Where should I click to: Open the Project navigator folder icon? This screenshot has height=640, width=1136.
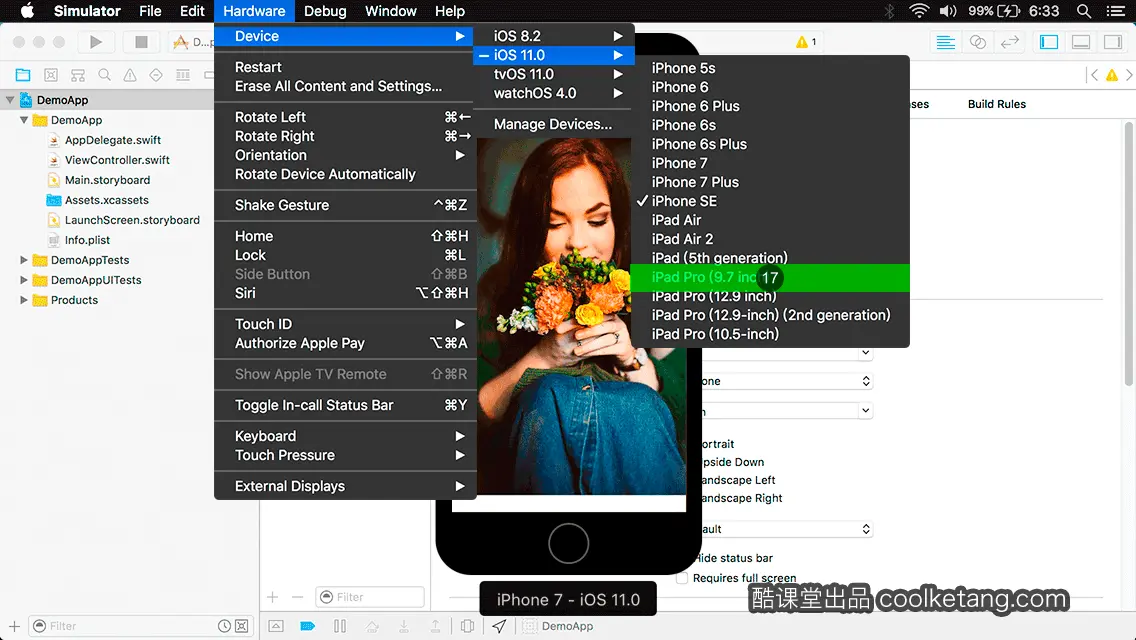23,75
